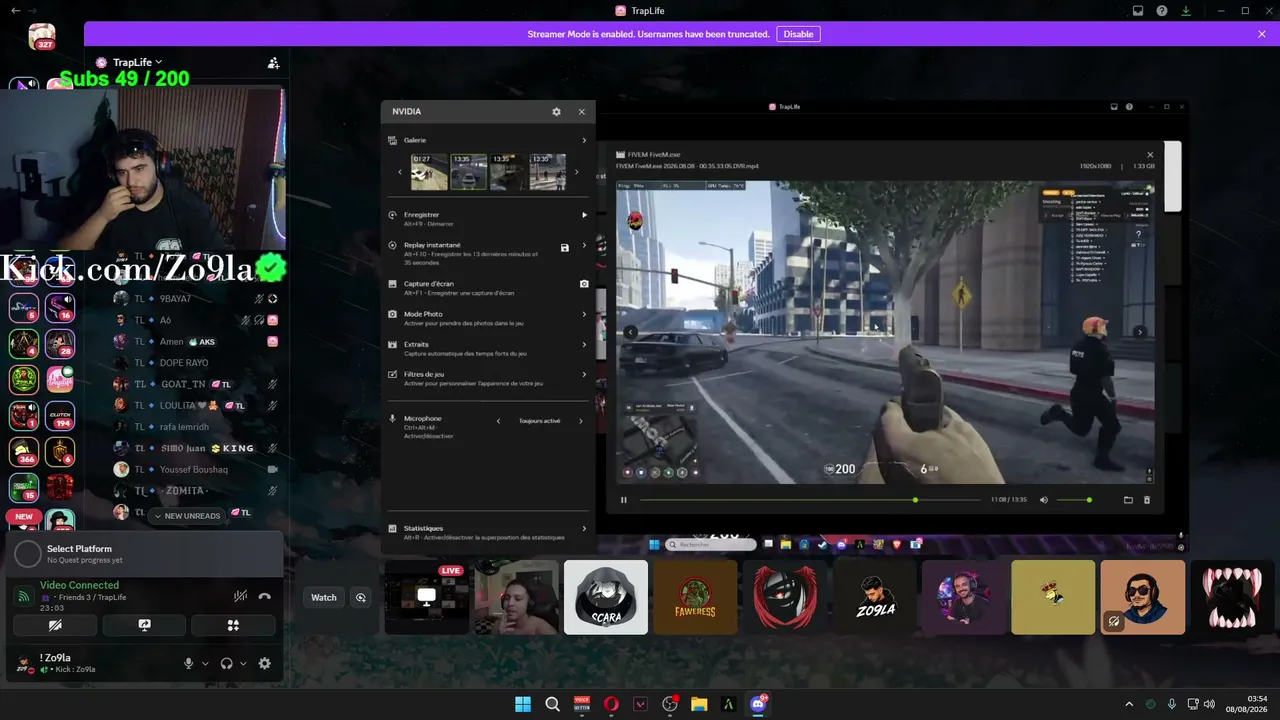The height and width of the screenshot is (720, 1280).
Task: Expand the Statistiques section
Action: (x=584, y=528)
